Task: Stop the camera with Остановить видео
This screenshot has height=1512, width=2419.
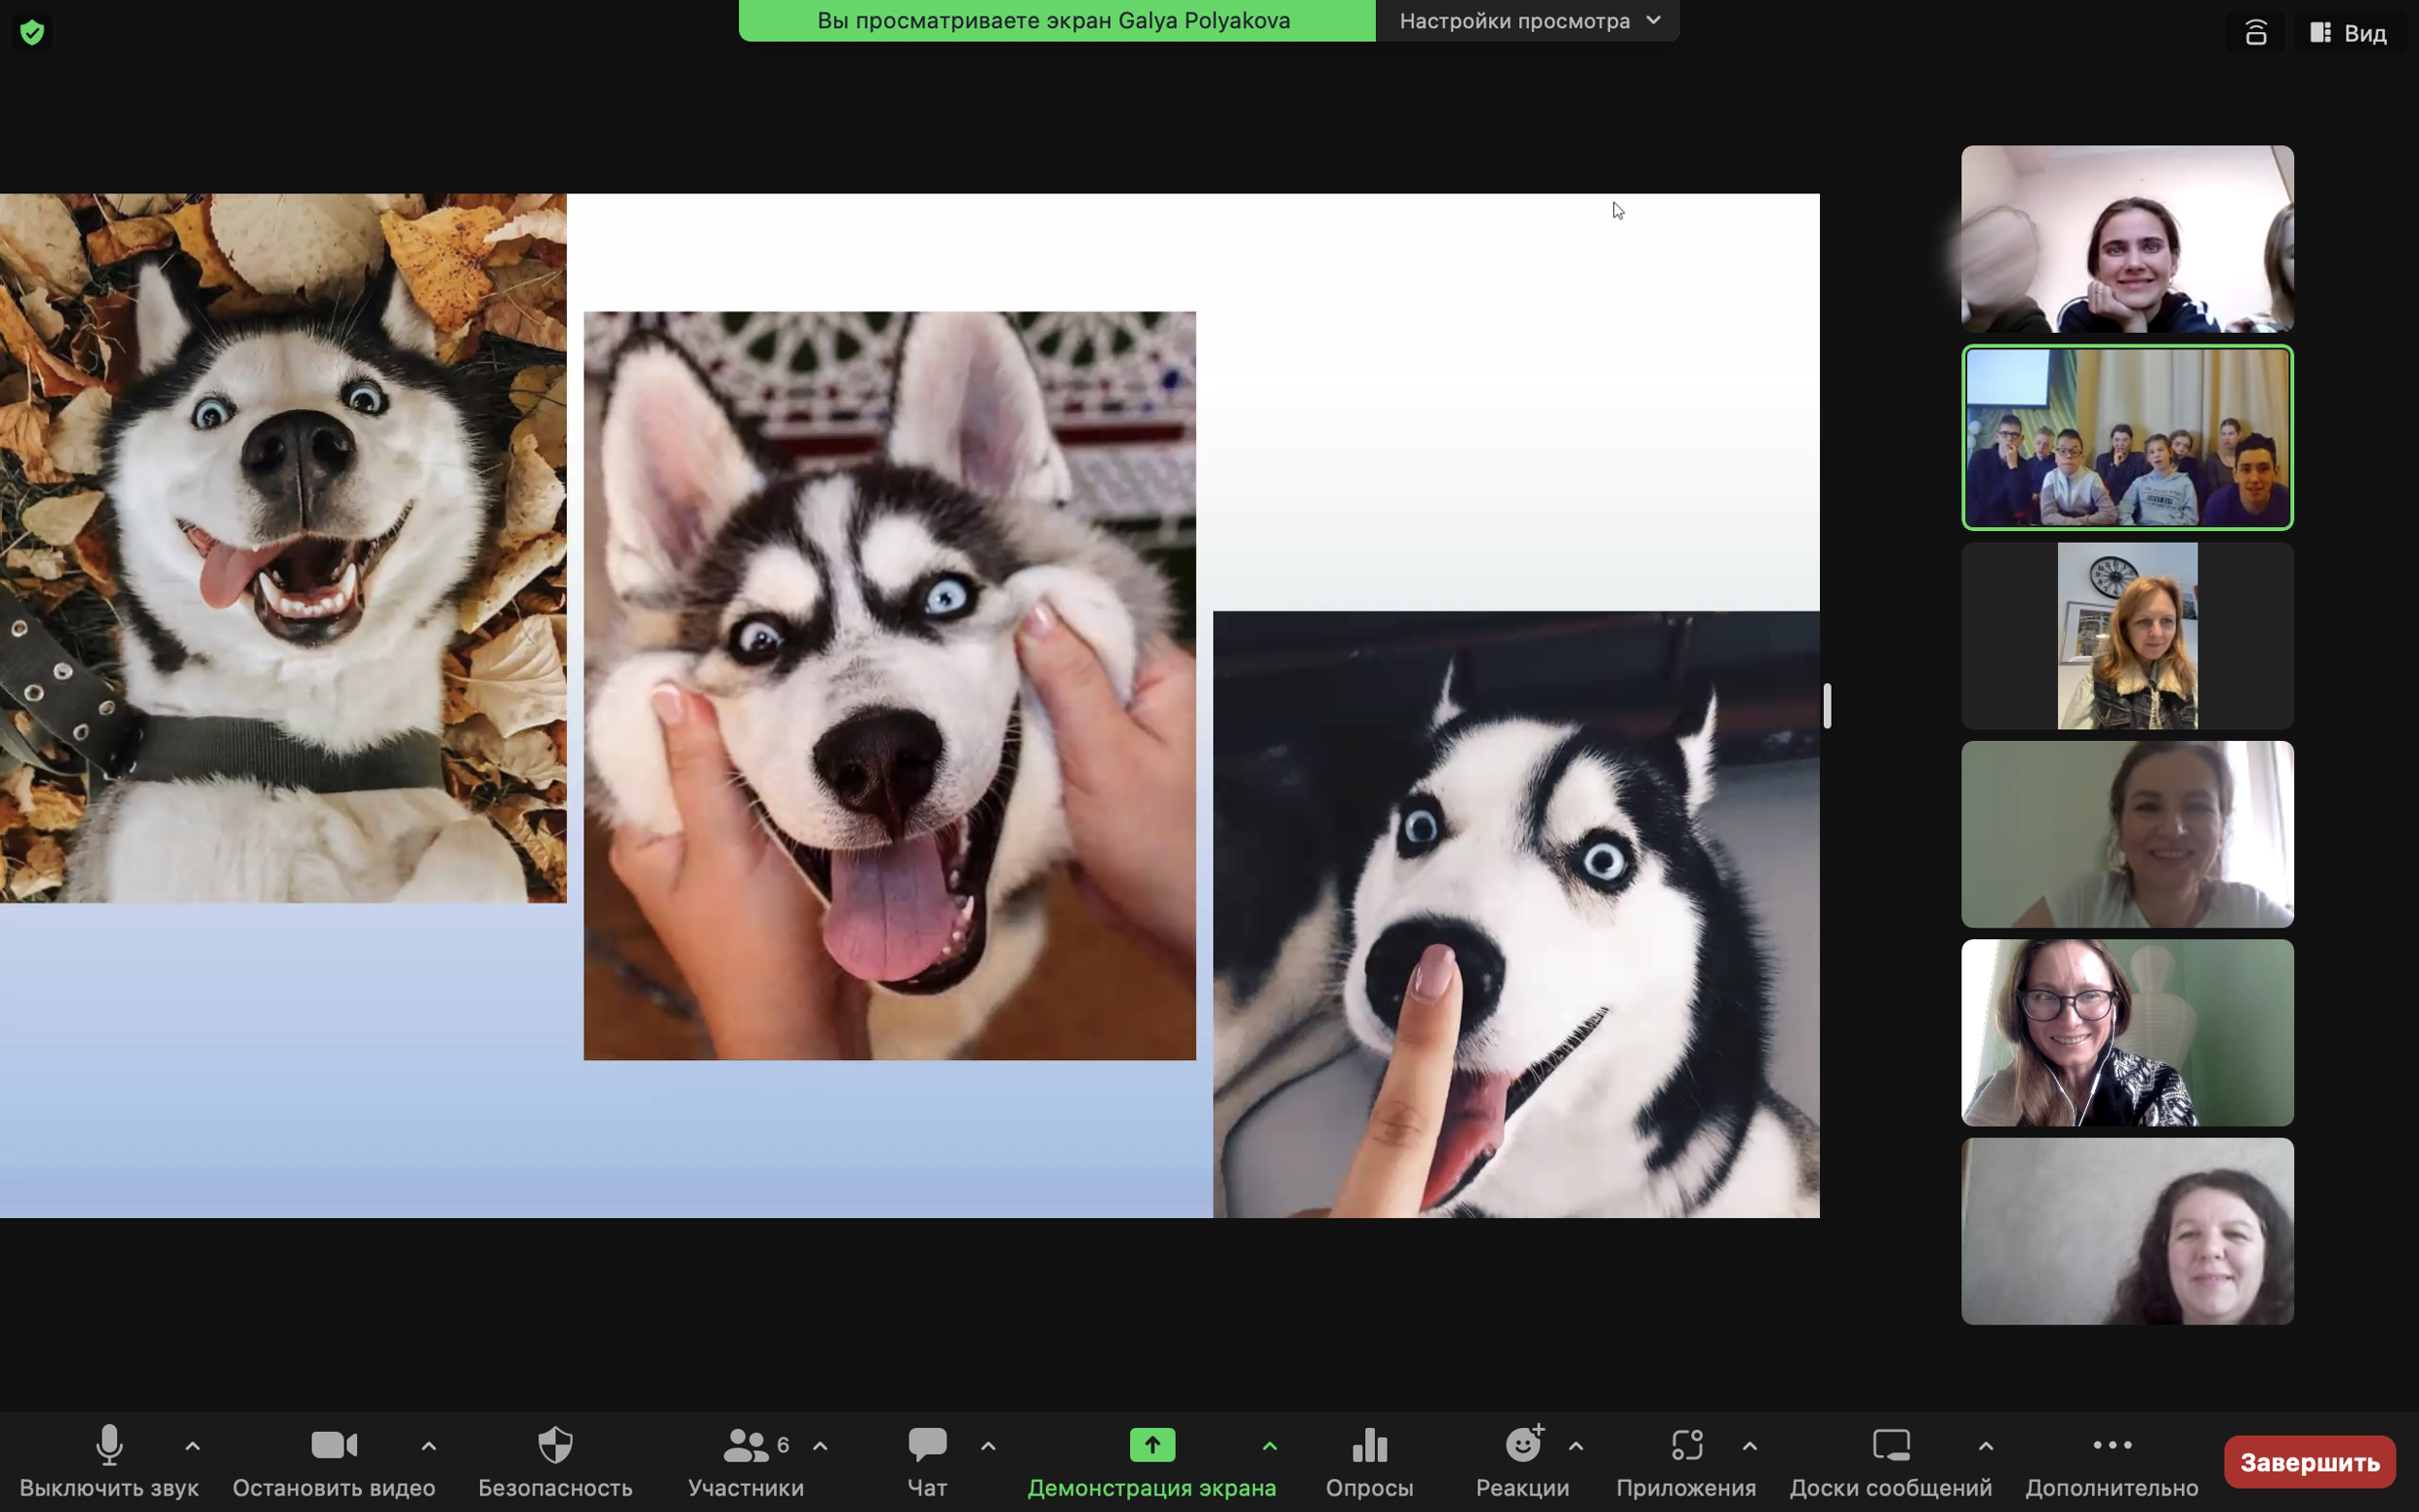Action: click(334, 1461)
